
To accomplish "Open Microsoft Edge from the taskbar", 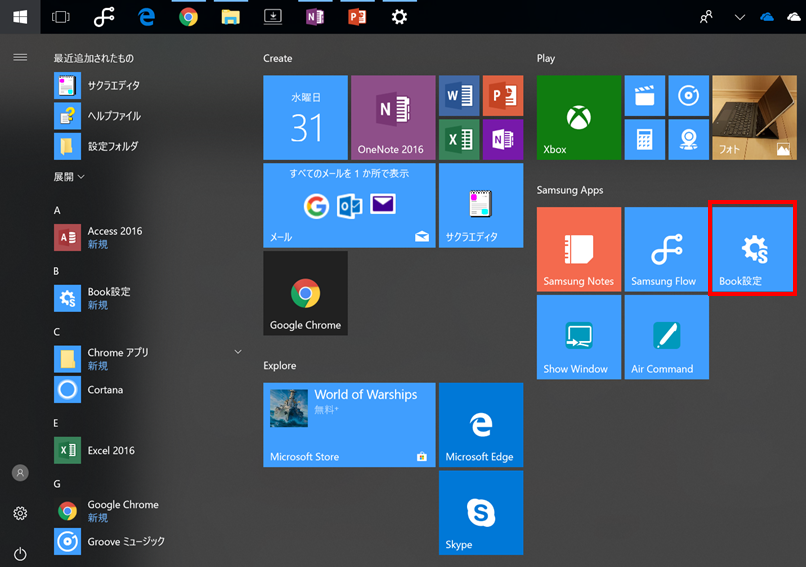I will [146, 17].
